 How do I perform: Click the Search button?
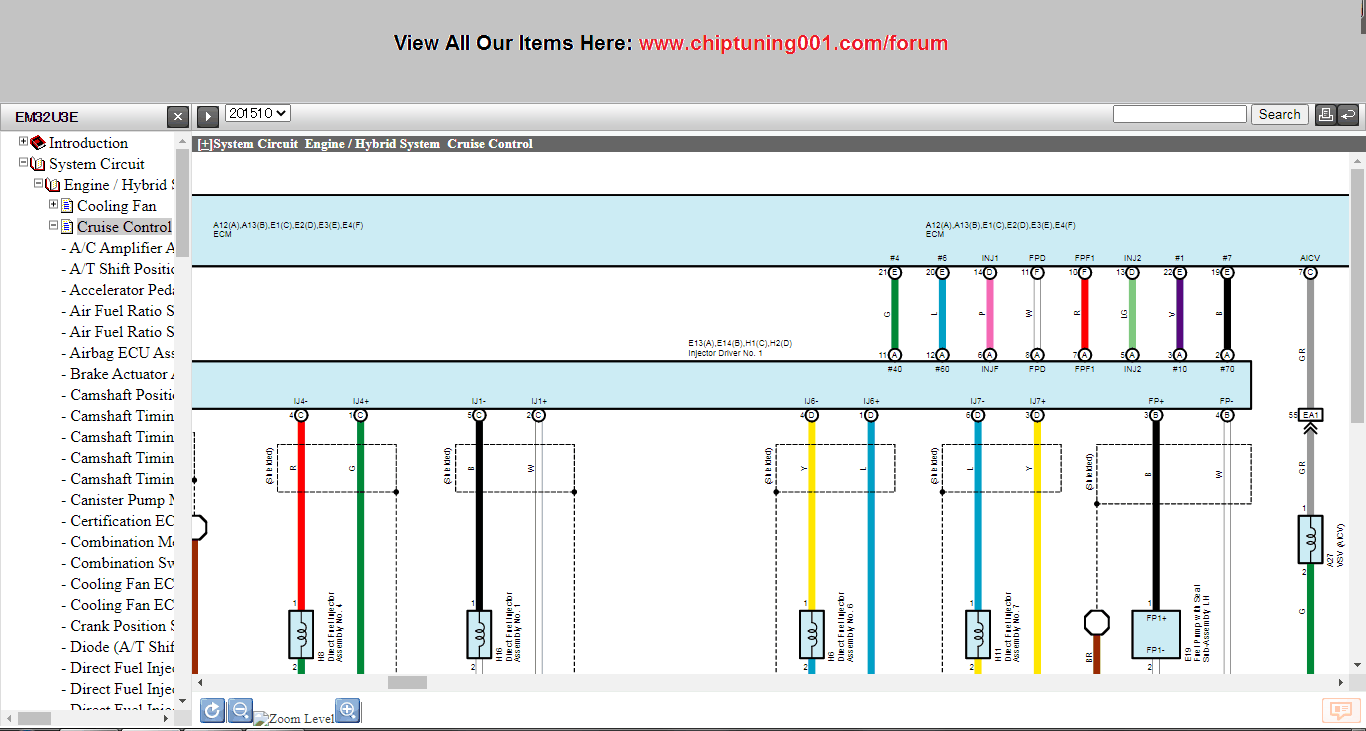[x=1279, y=115]
